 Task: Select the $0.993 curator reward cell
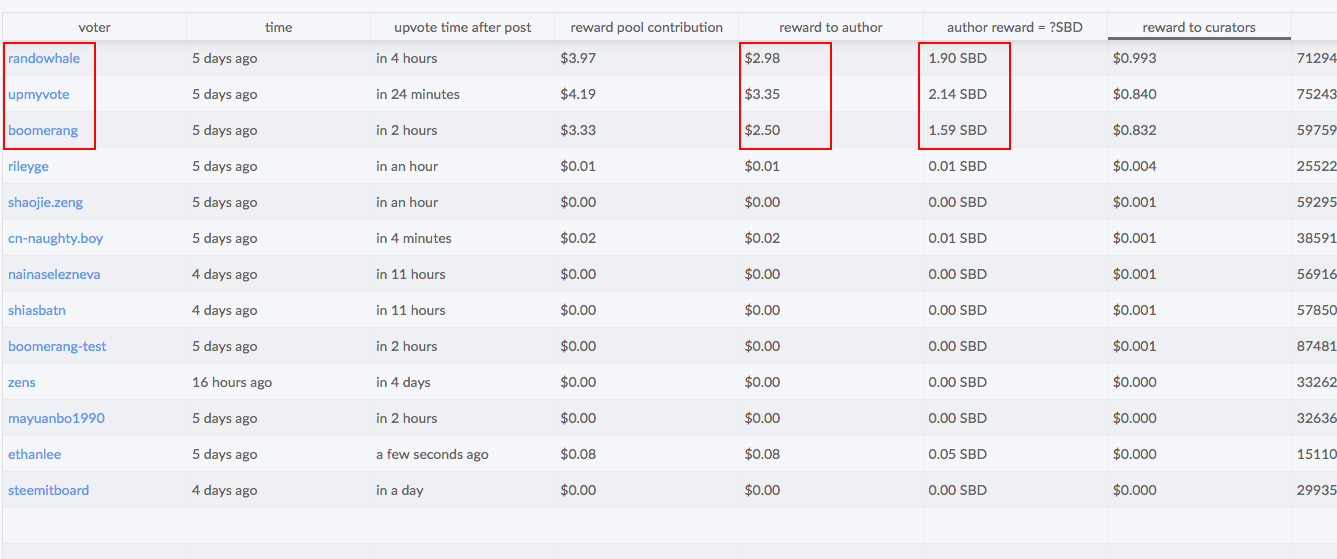(1199, 58)
